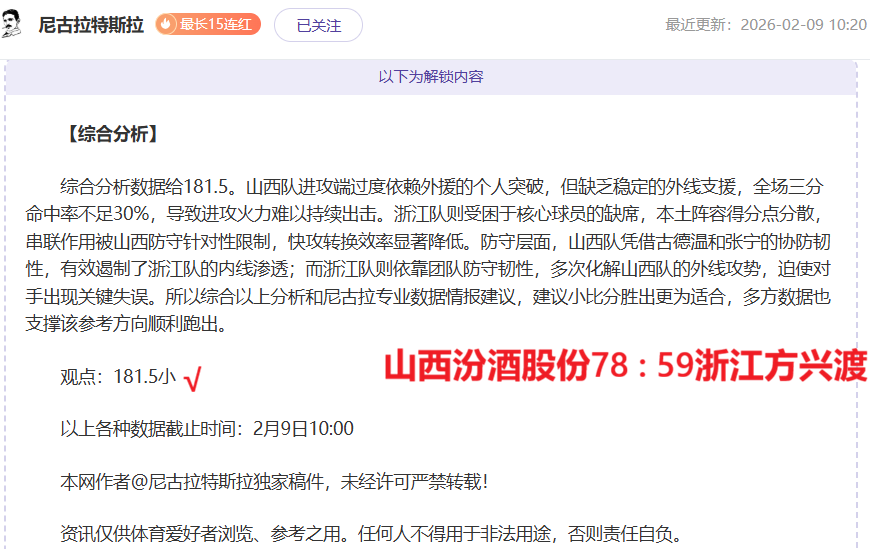The height and width of the screenshot is (549, 870).
Task: Click the 以下为解锁内容 banner
Action: pyautogui.click(x=431, y=77)
